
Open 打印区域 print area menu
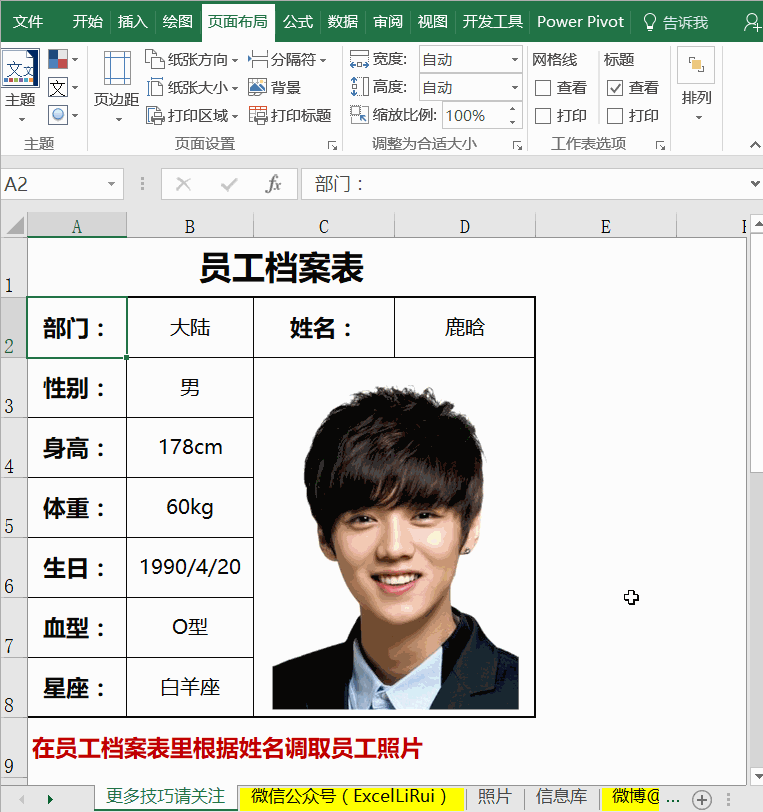[x=192, y=115]
